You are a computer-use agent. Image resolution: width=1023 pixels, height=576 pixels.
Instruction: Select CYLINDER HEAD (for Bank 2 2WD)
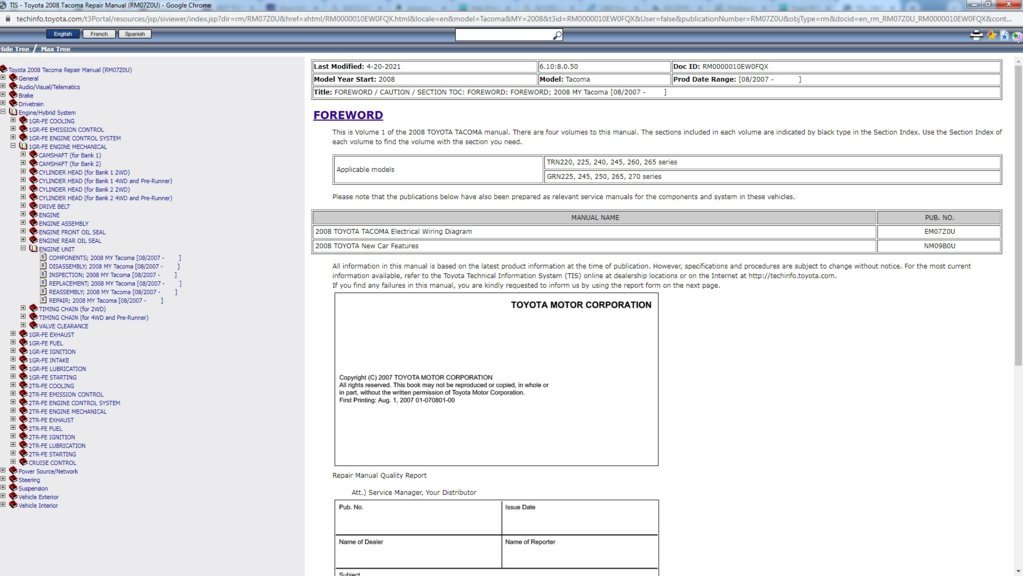(x=84, y=189)
